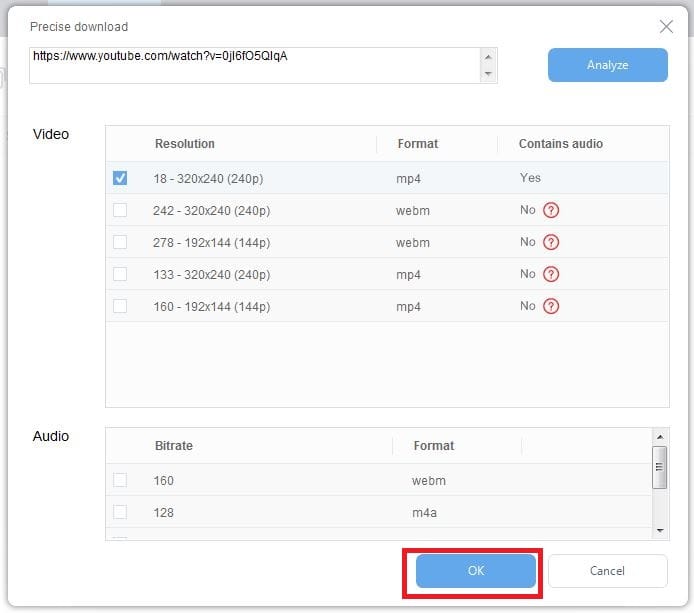The width and height of the screenshot is (694, 613).
Task: Check the 278 - 192x144 webm option
Action: point(120,242)
